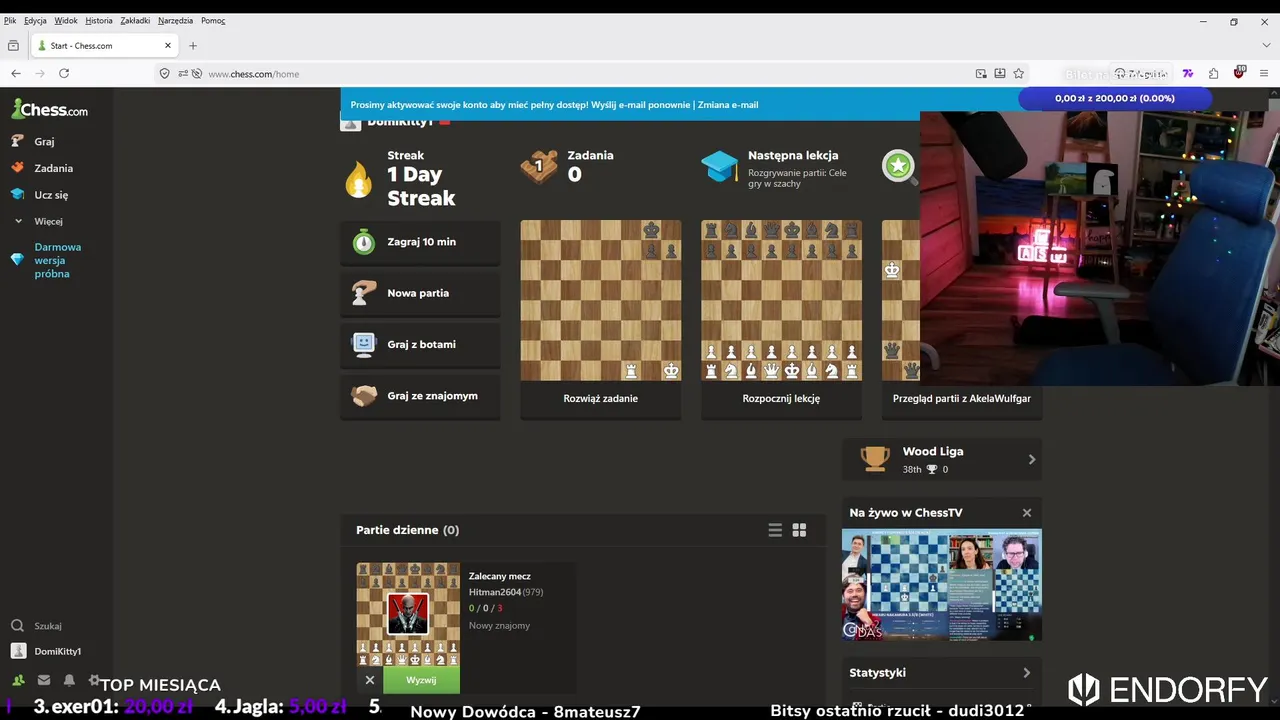Click the Zagraj 10 min button

pyautogui.click(x=420, y=242)
